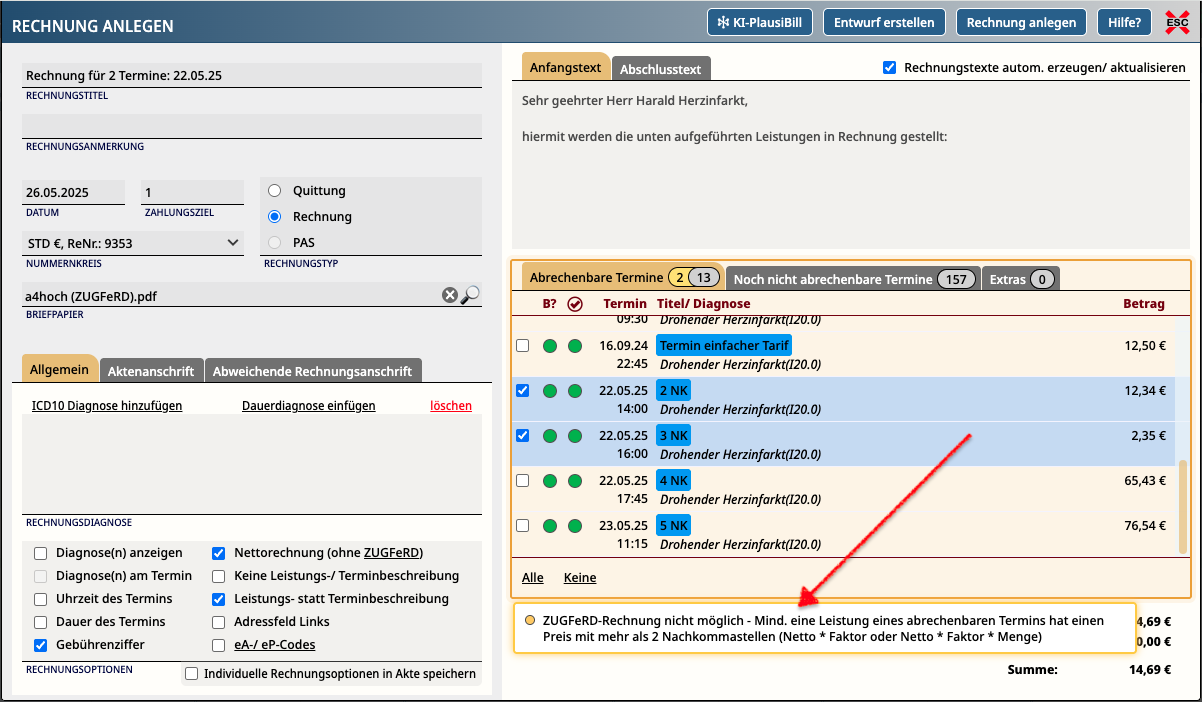Click Dauerdiagnose einfügen link
This screenshot has height=702, width=1202.
pos(309,406)
